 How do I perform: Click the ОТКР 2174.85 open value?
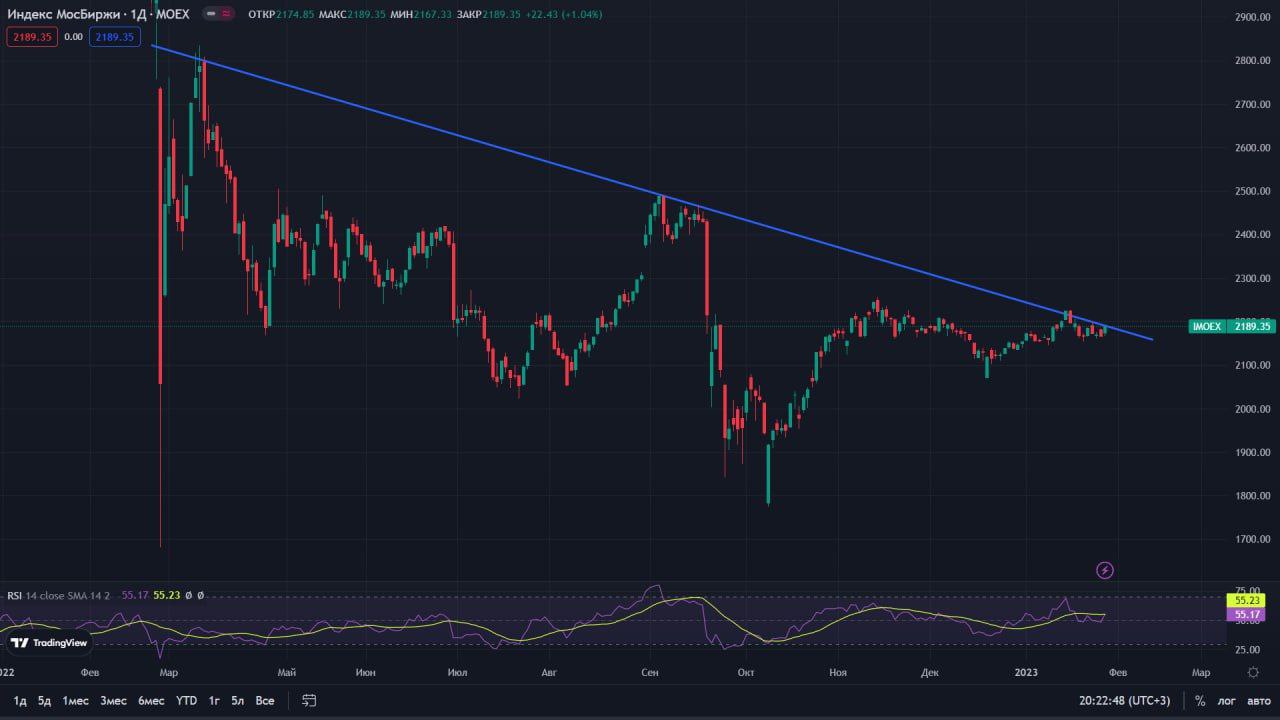point(280,14)
